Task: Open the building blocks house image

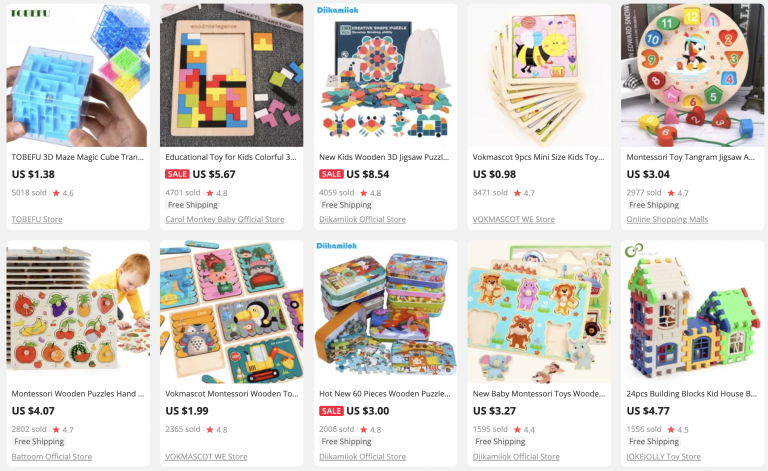Action: [x=693, y=312]
